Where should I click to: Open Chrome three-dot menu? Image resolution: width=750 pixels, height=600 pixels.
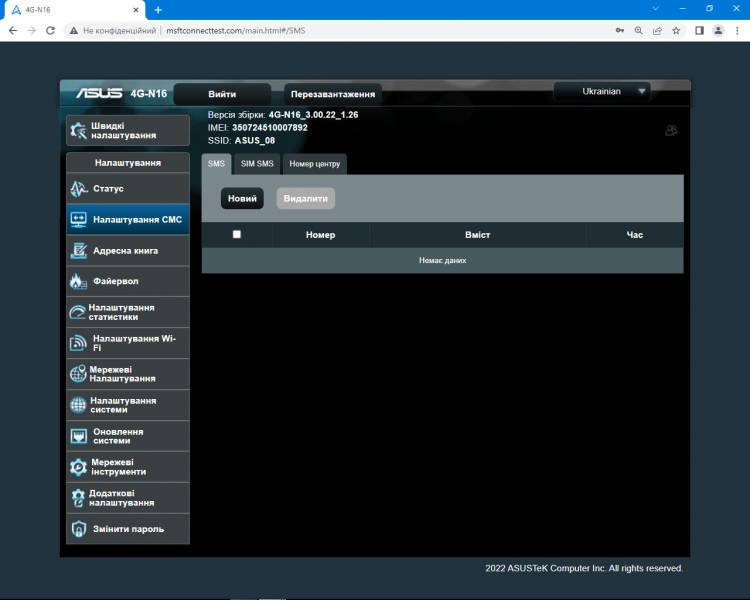(x=737, y=31)
